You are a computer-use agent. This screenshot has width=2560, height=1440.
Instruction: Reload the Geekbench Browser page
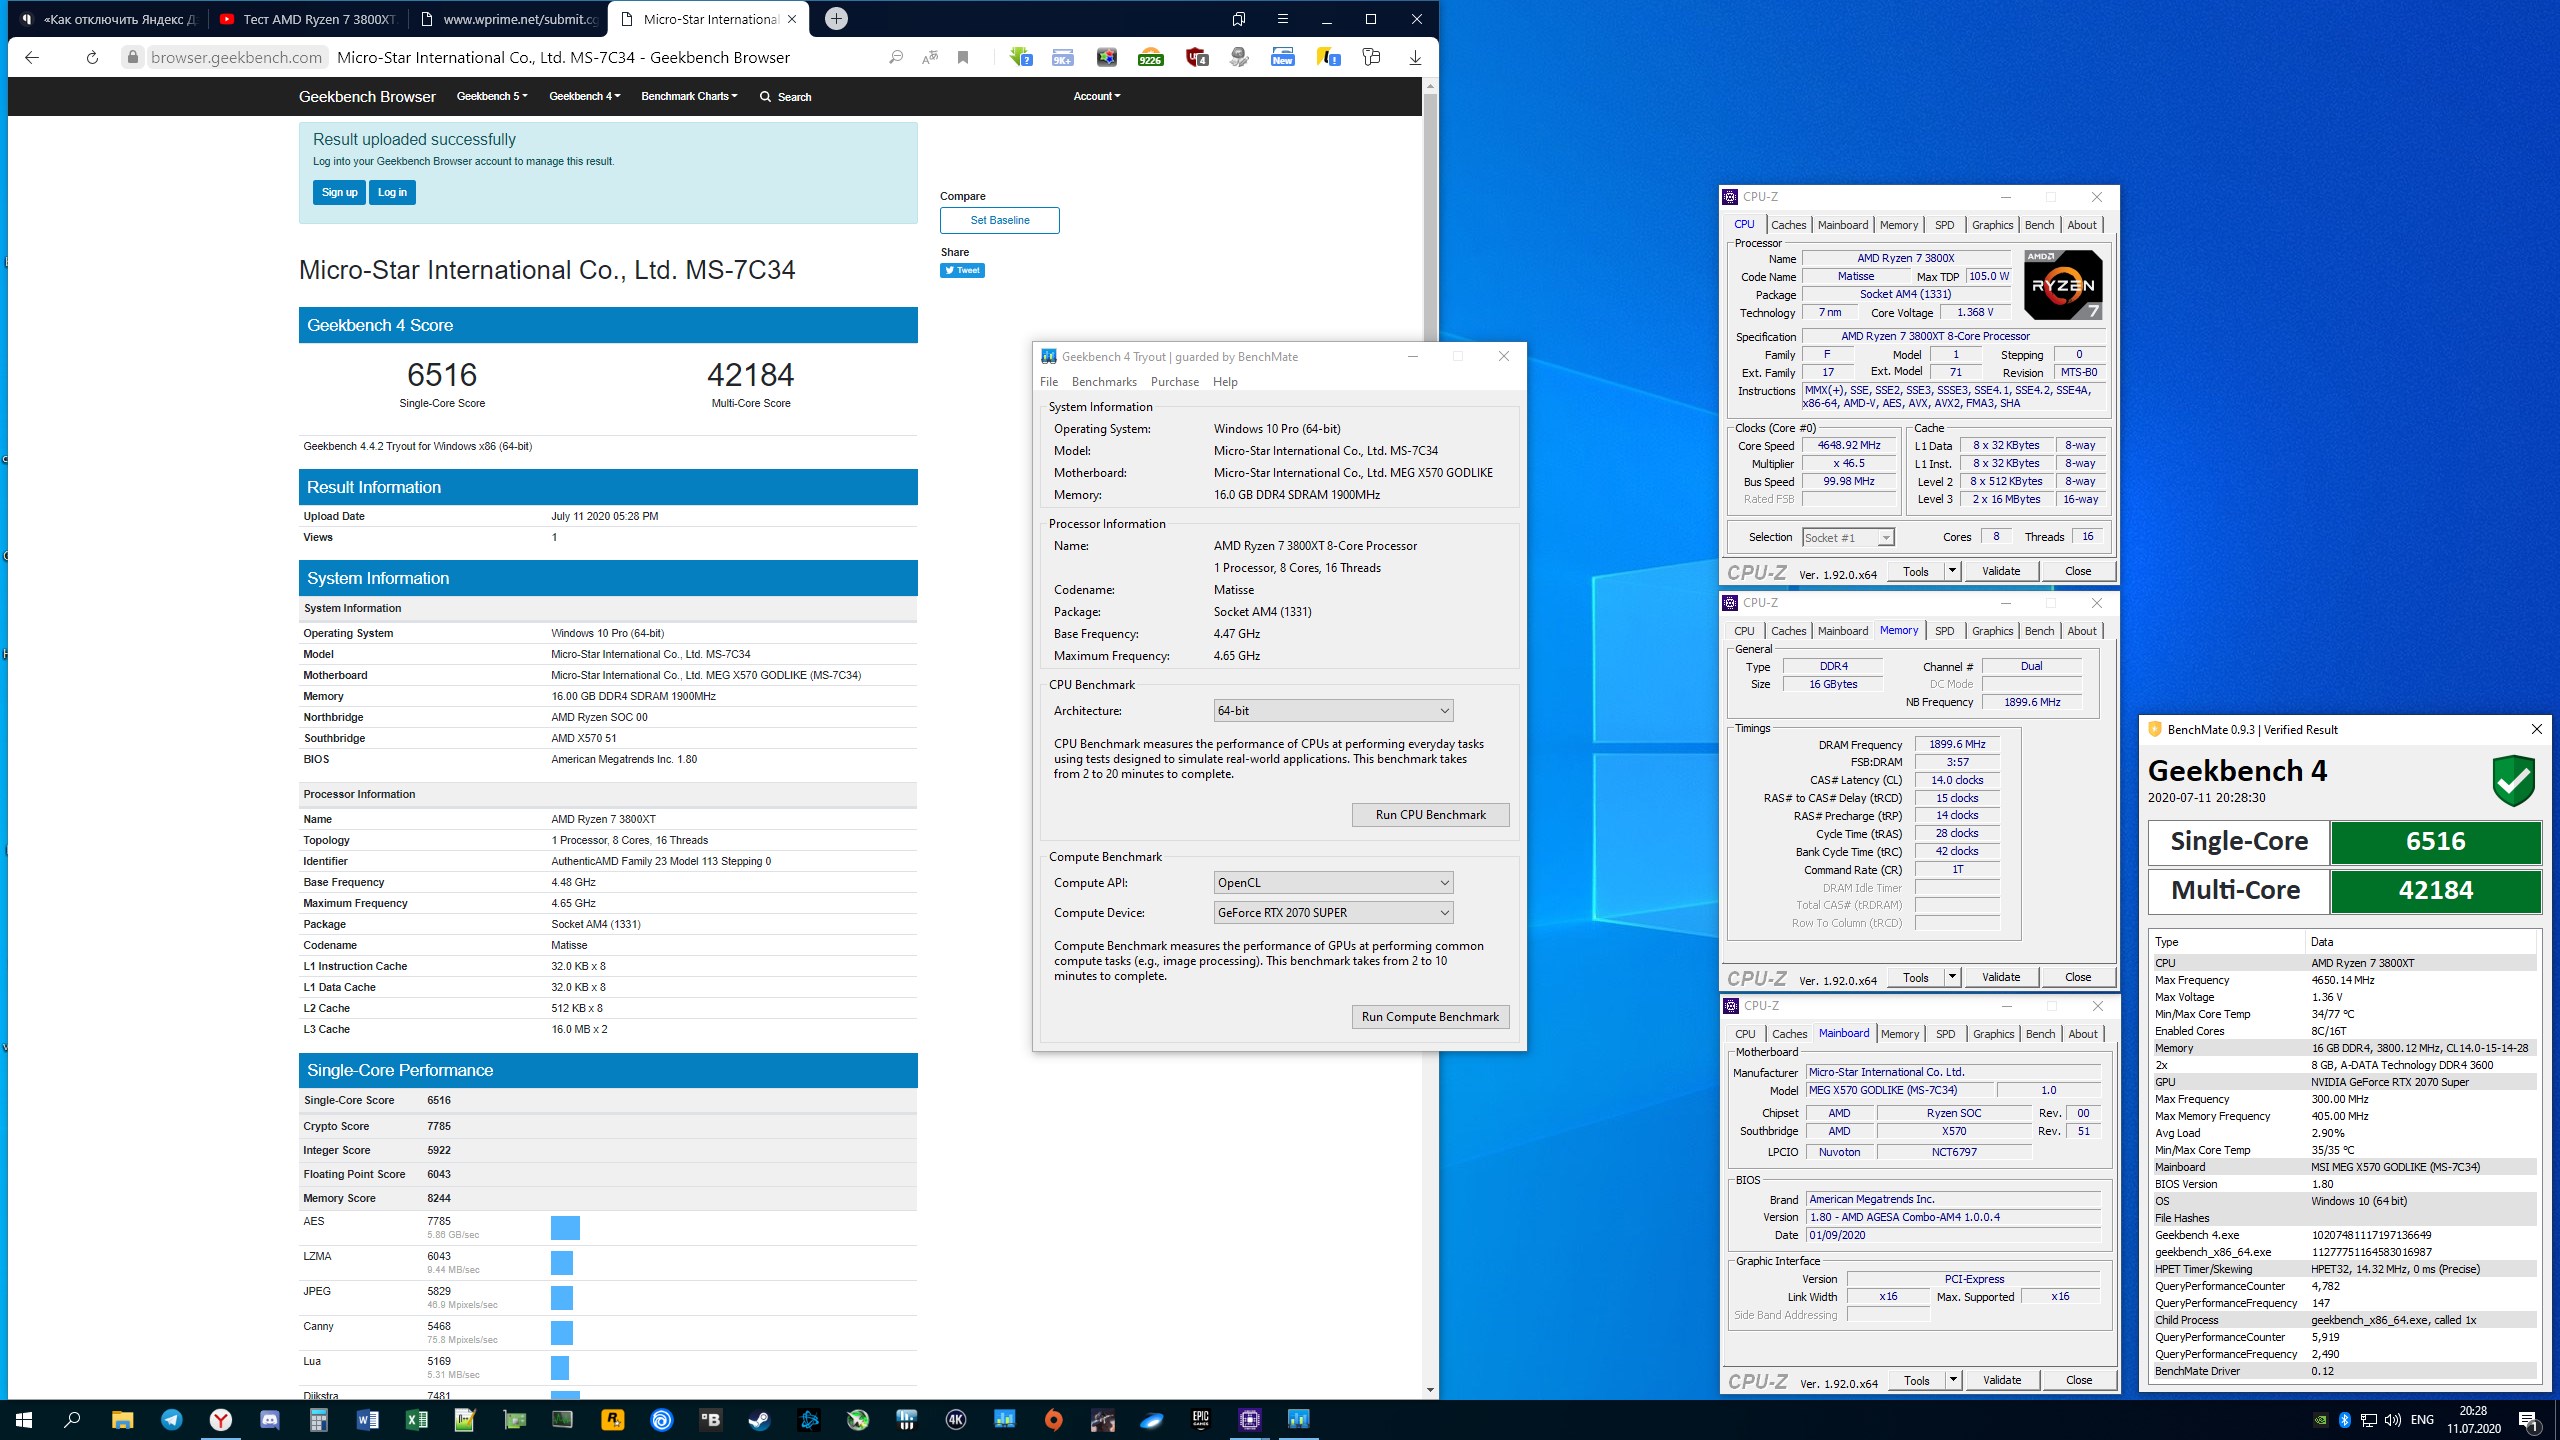(x=92, y=58)
